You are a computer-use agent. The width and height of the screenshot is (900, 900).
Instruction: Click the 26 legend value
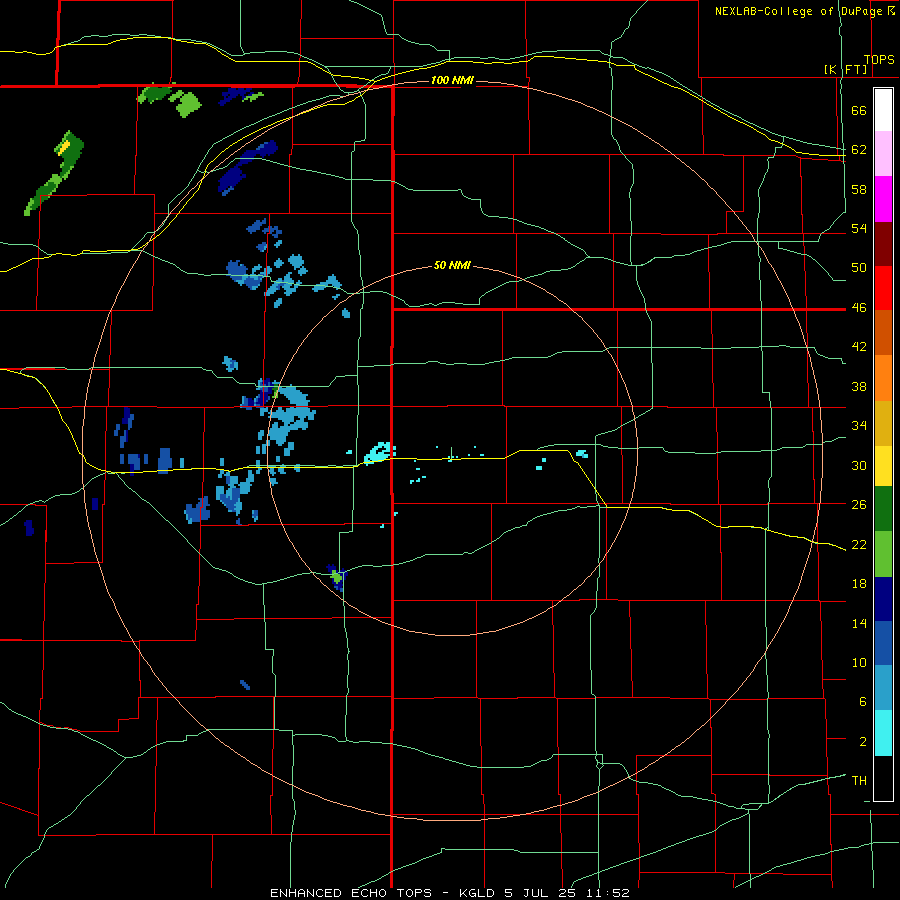pyautogui.click(x=859, y=505)
